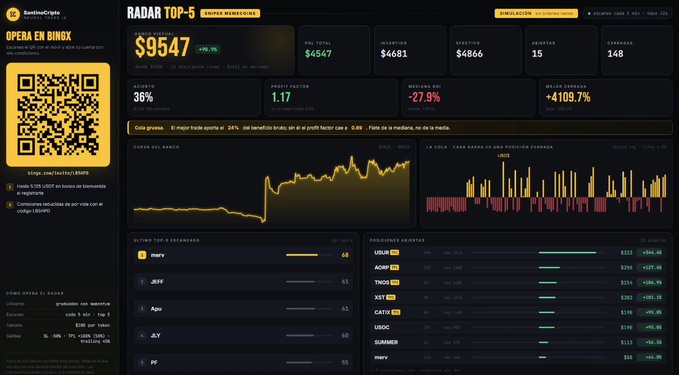Image resolution: width=679 pixels, height=375 pixels.
Task: Click the rank 4 badge beside JLY
Action: (x=142, y=336)
